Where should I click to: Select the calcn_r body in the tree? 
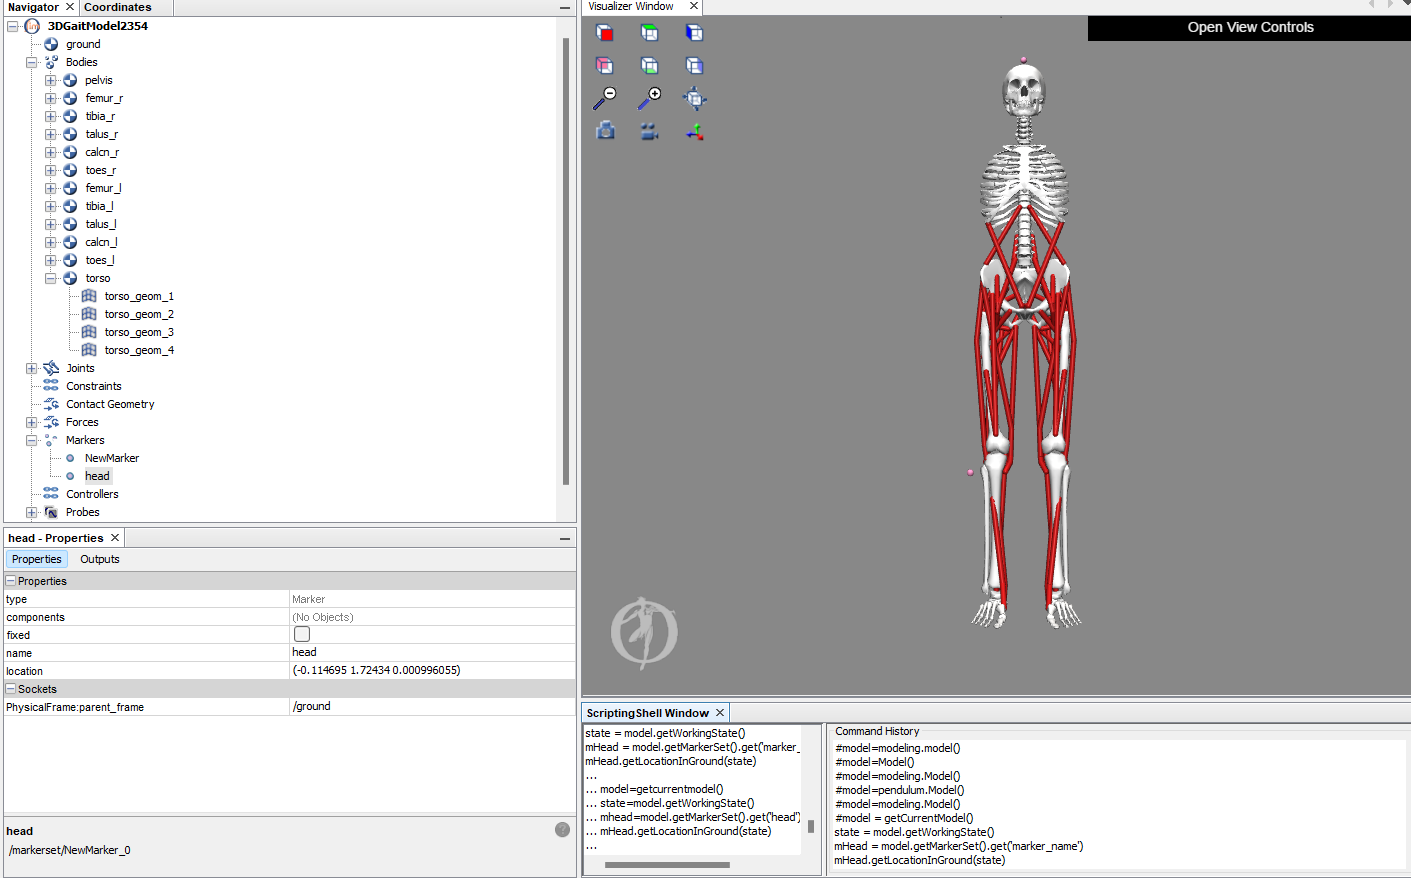[x=102, y=152]
